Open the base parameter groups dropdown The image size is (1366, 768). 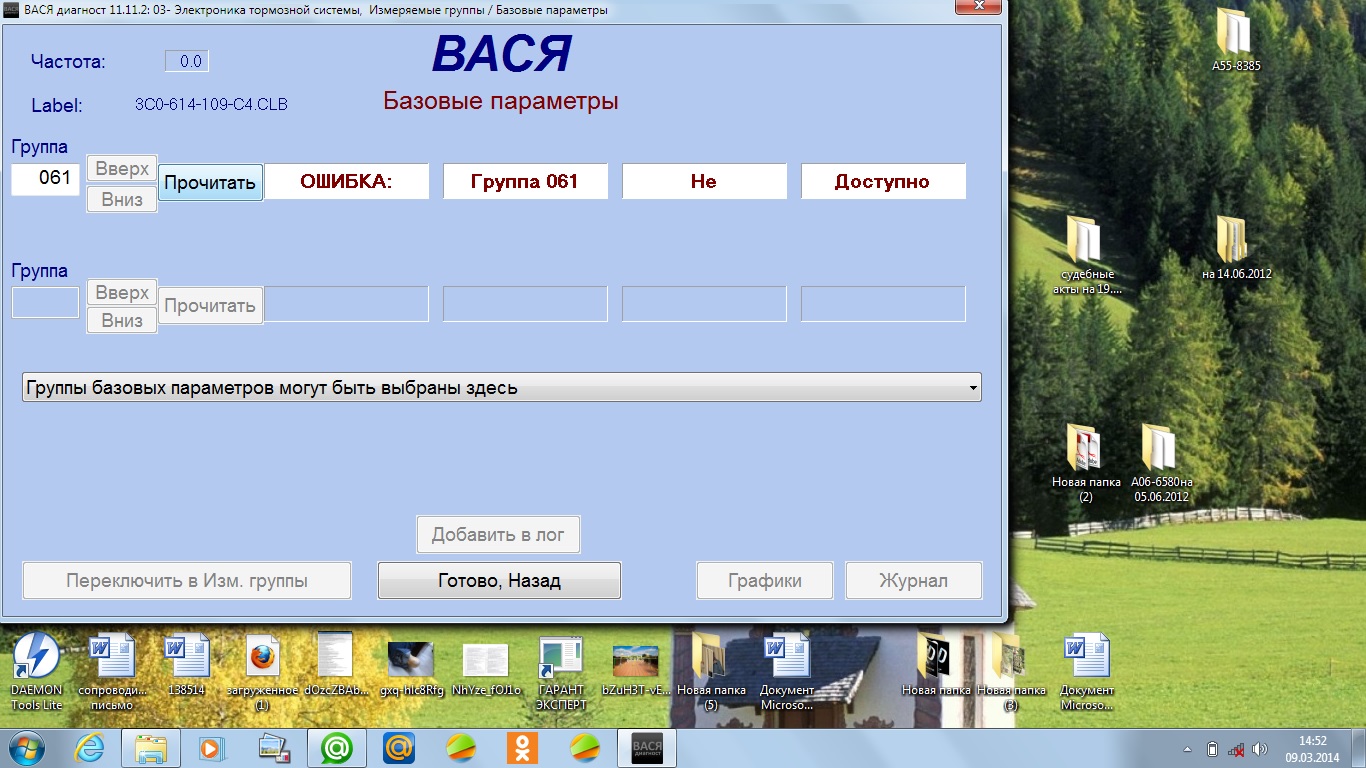coord(501,387)
